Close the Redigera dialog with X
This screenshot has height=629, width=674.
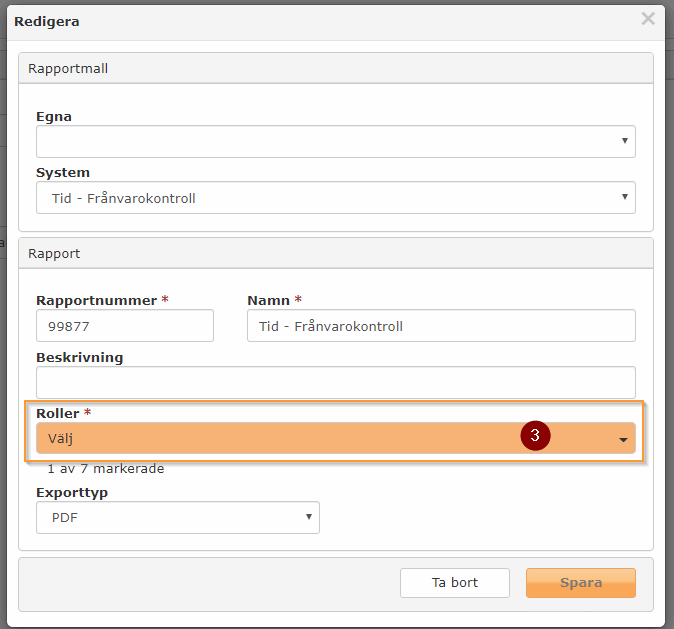tap(648, 19)
